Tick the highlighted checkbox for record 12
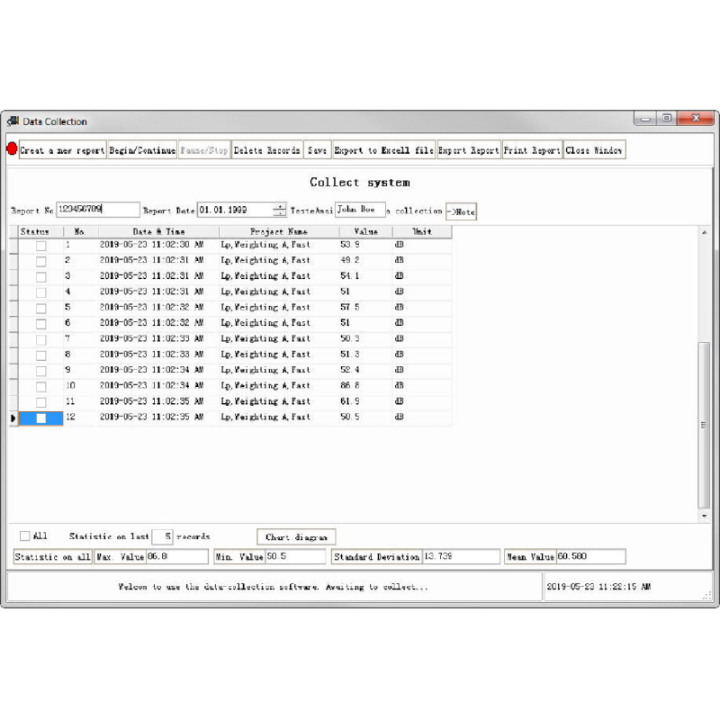 [x=41, y=418]
